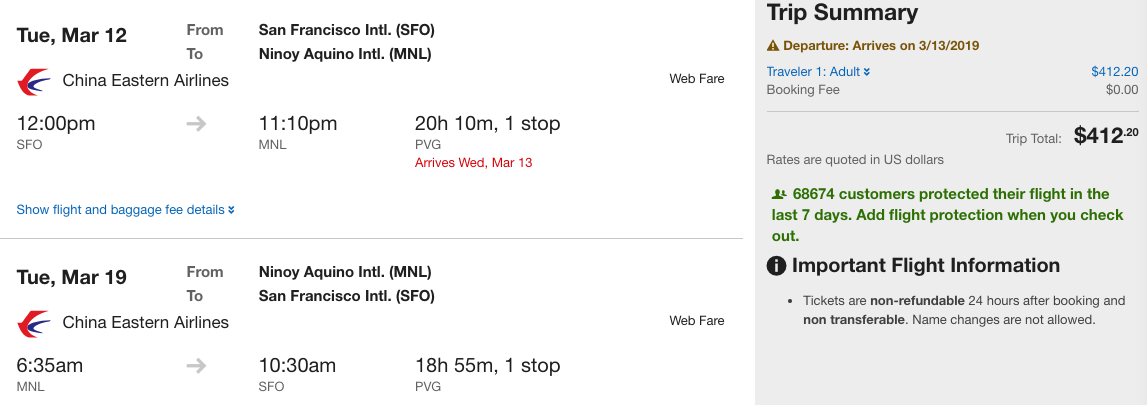Click Web Fare label on Mar 19 flight
This screenshot has width=1147, height=405.
point(696,321)
